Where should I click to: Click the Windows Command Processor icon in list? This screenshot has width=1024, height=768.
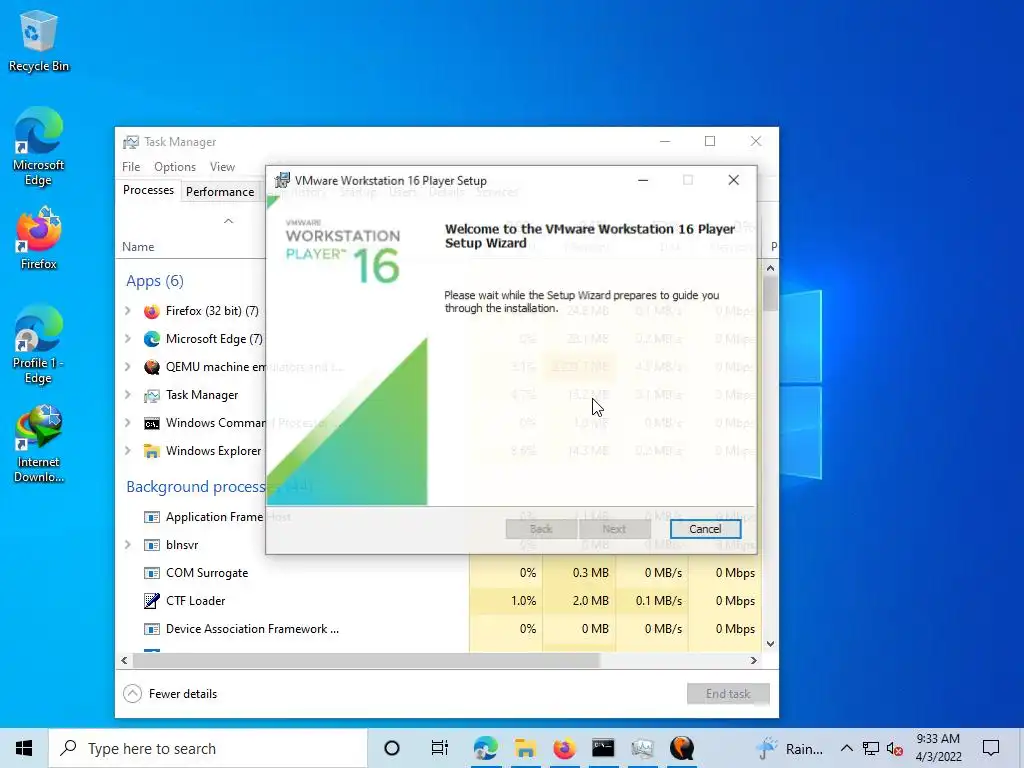click(x=152, y=423)
